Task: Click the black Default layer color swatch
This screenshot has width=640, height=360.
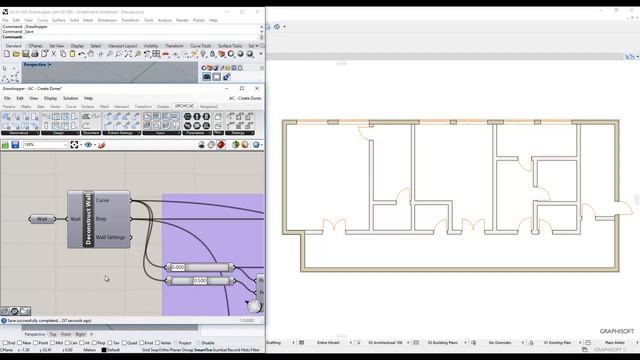Action: click(x=104, y=350)
